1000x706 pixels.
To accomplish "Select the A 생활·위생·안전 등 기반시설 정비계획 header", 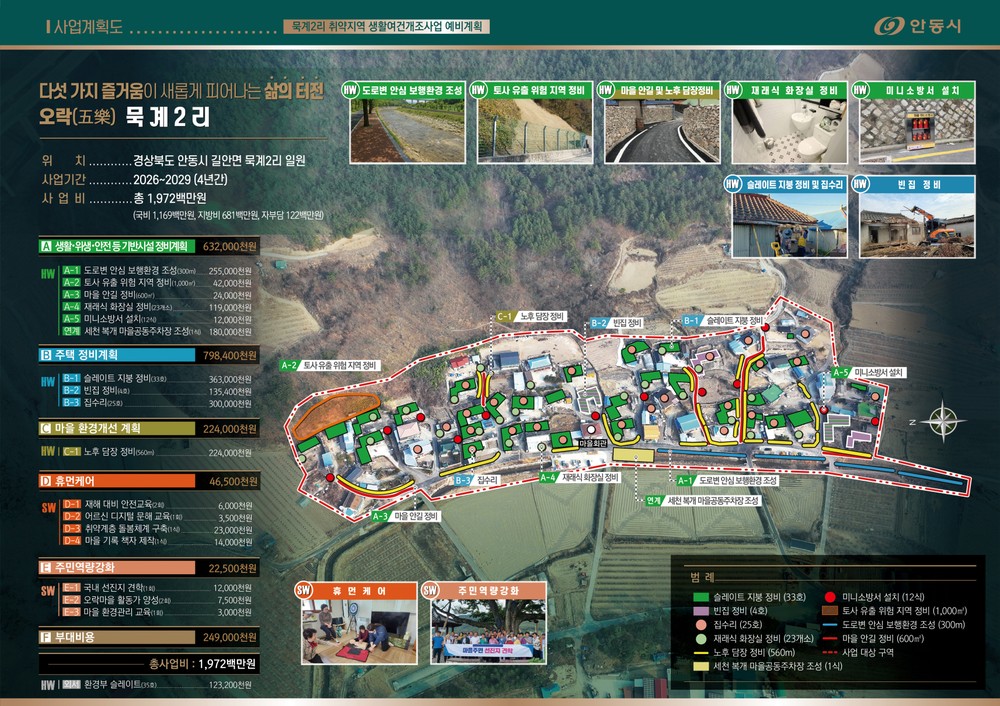I will coord(149,246).
